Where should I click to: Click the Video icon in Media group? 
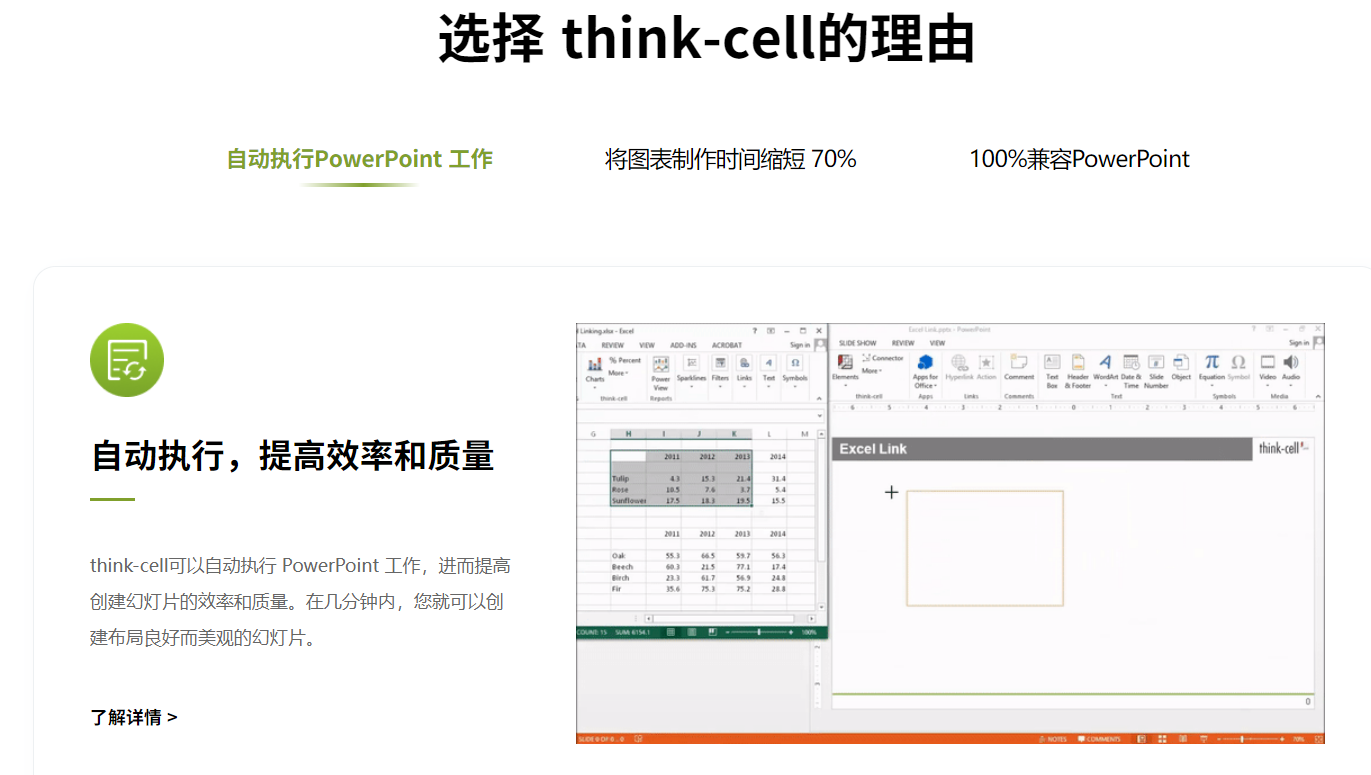1268,362
